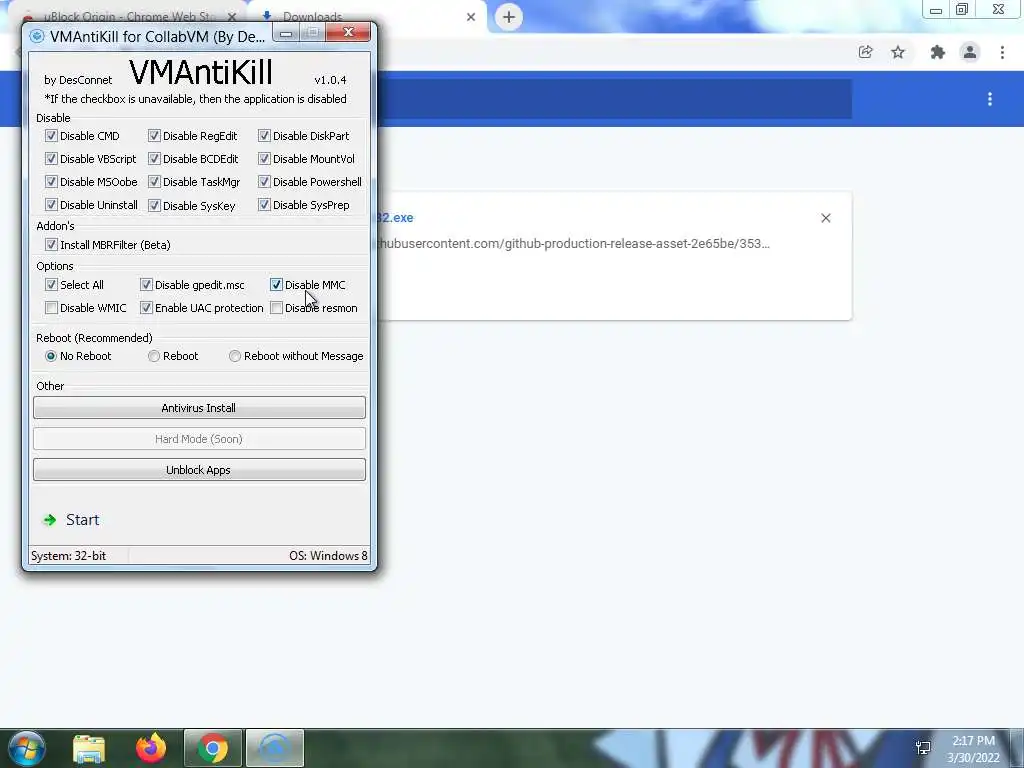
Task: Launch Firefox from the taskbar
Action: point(151,748)
